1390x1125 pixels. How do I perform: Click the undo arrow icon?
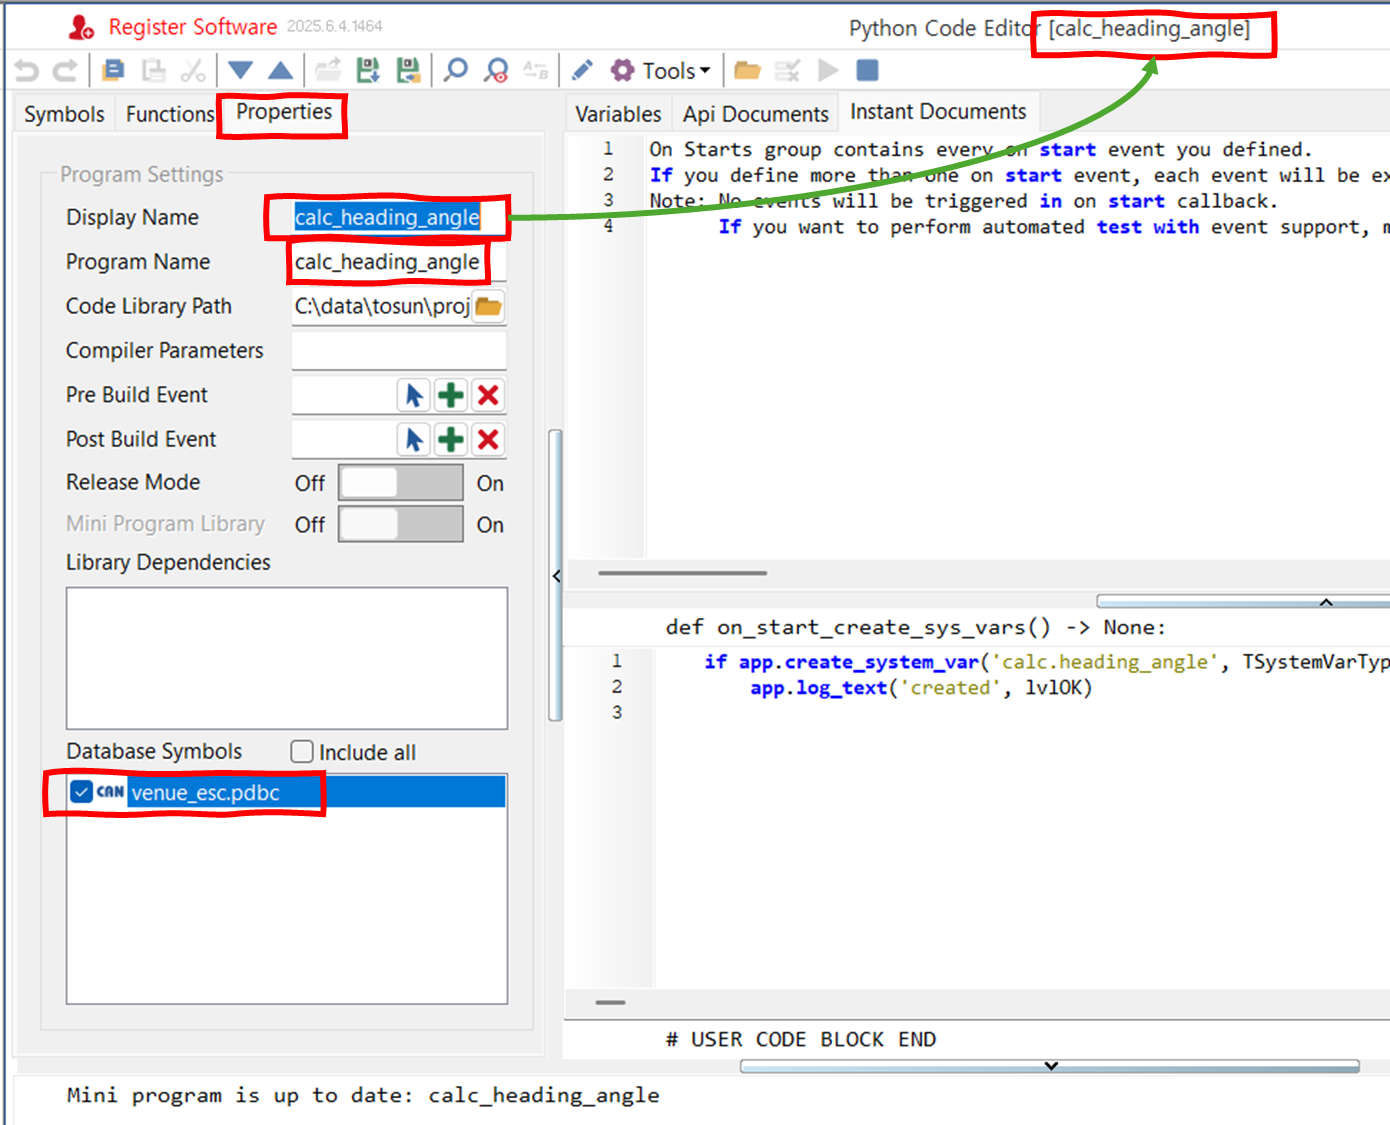click(x=26, y=71)
